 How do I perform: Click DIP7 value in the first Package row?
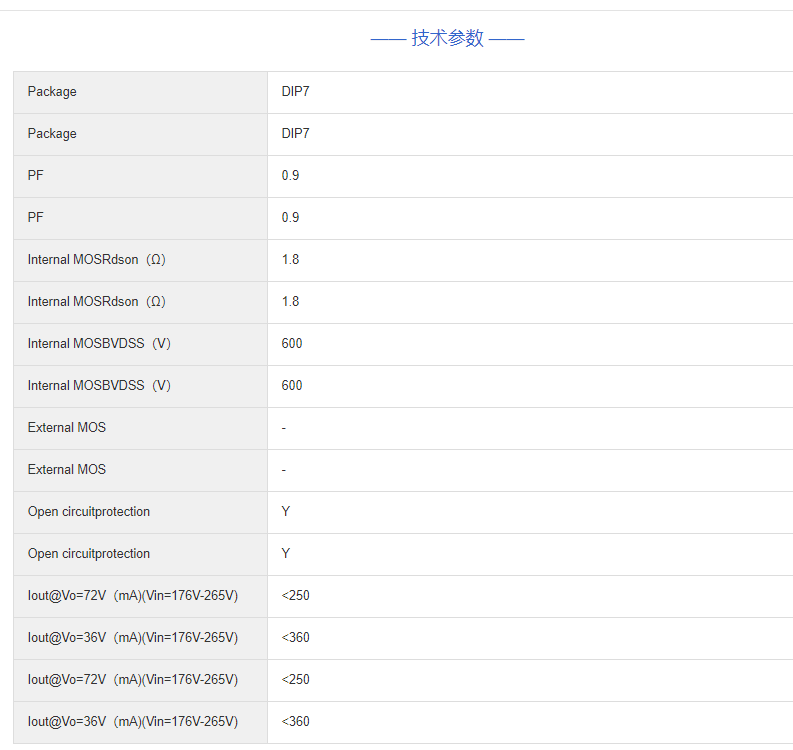(295, 92)
